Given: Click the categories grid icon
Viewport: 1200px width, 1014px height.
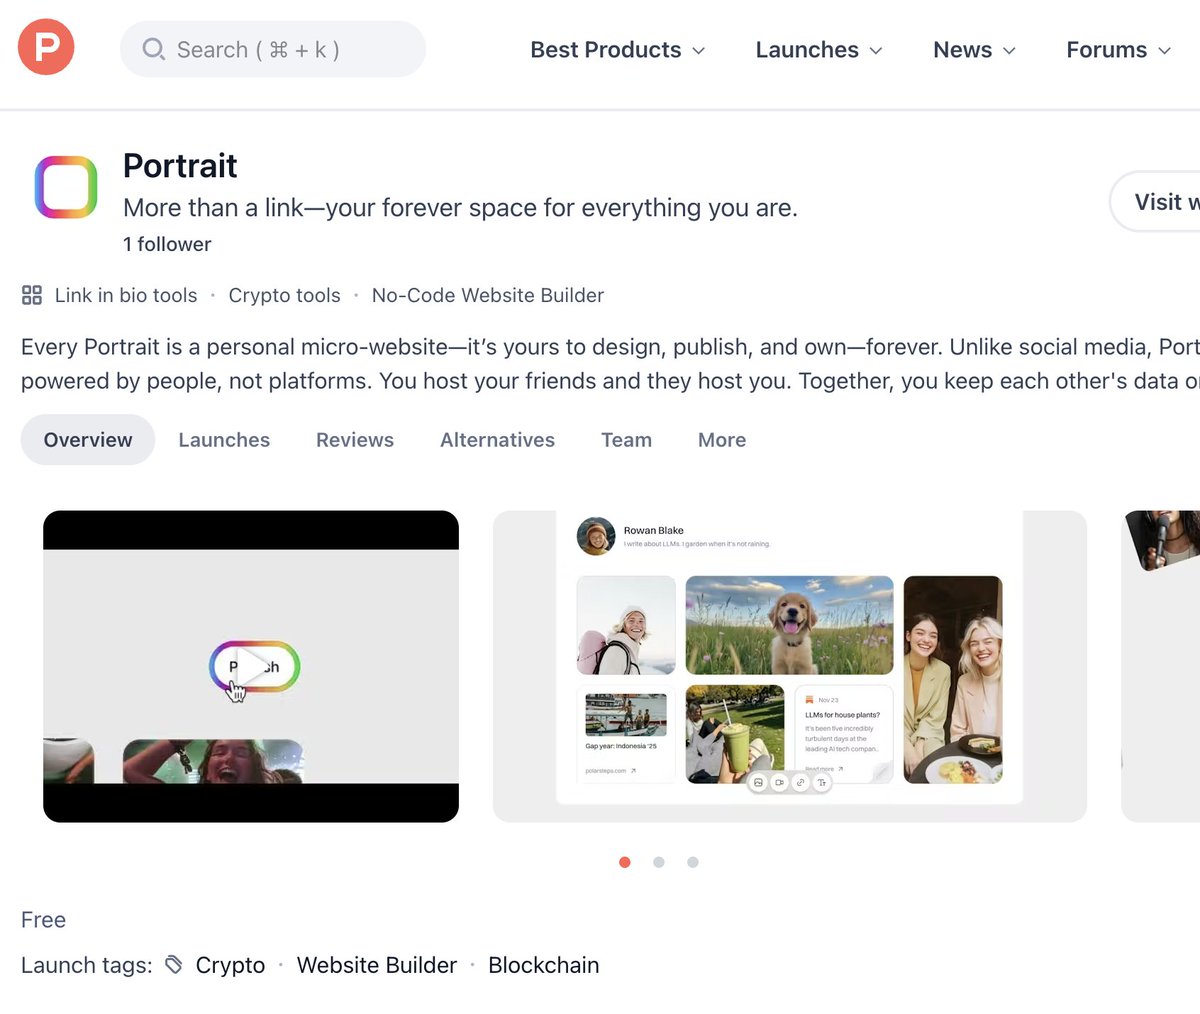Looking at the screenshot, I should point(32,295).
